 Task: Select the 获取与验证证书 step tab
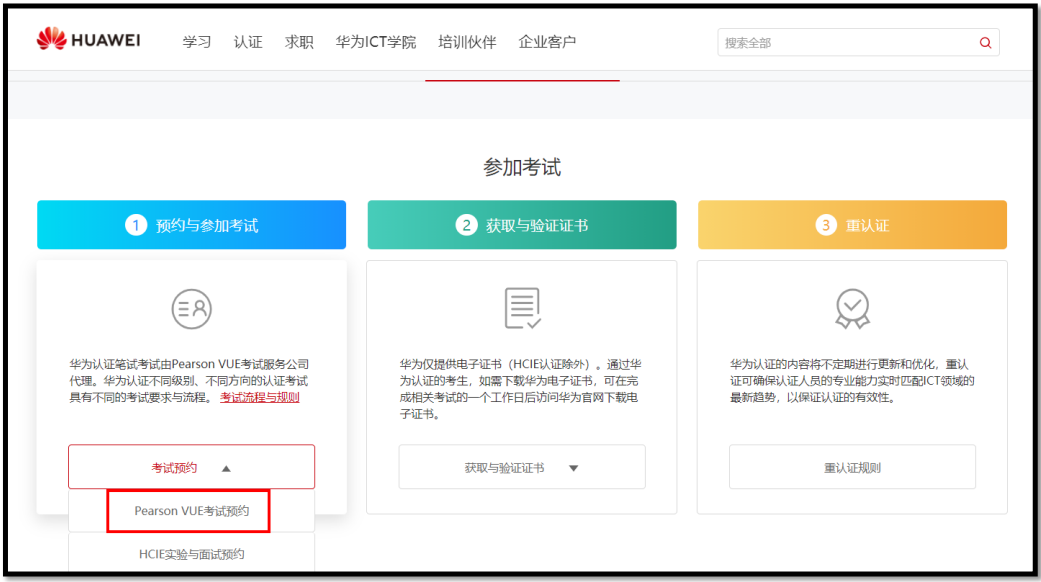pos(522,225)
